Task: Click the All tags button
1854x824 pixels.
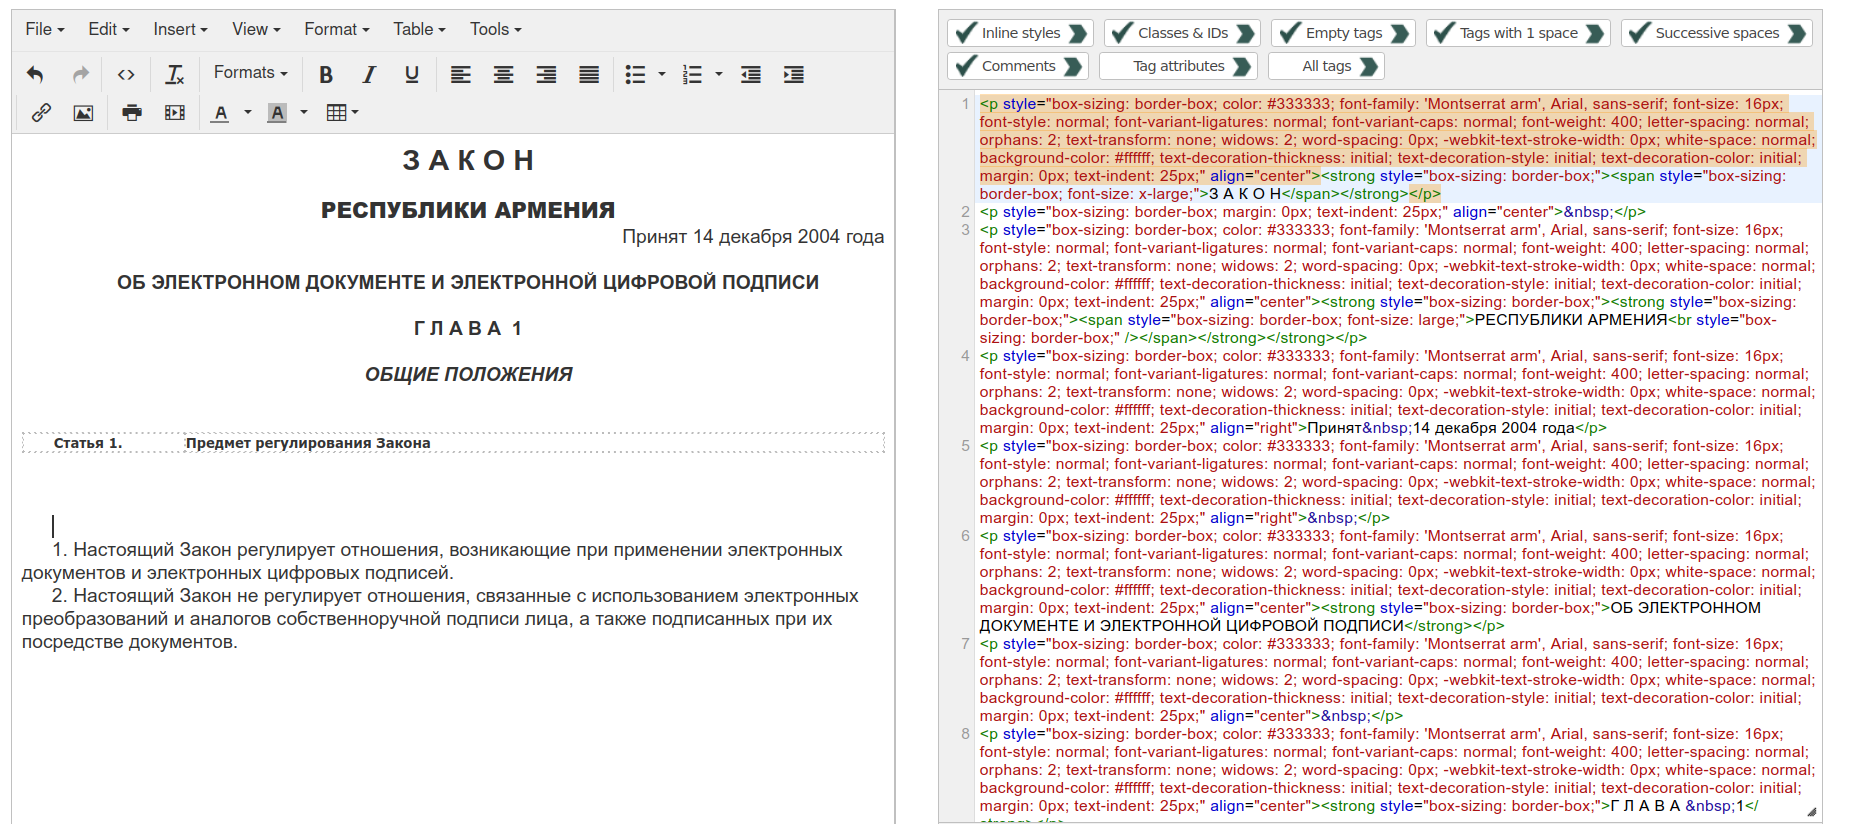Action: 1326,66
